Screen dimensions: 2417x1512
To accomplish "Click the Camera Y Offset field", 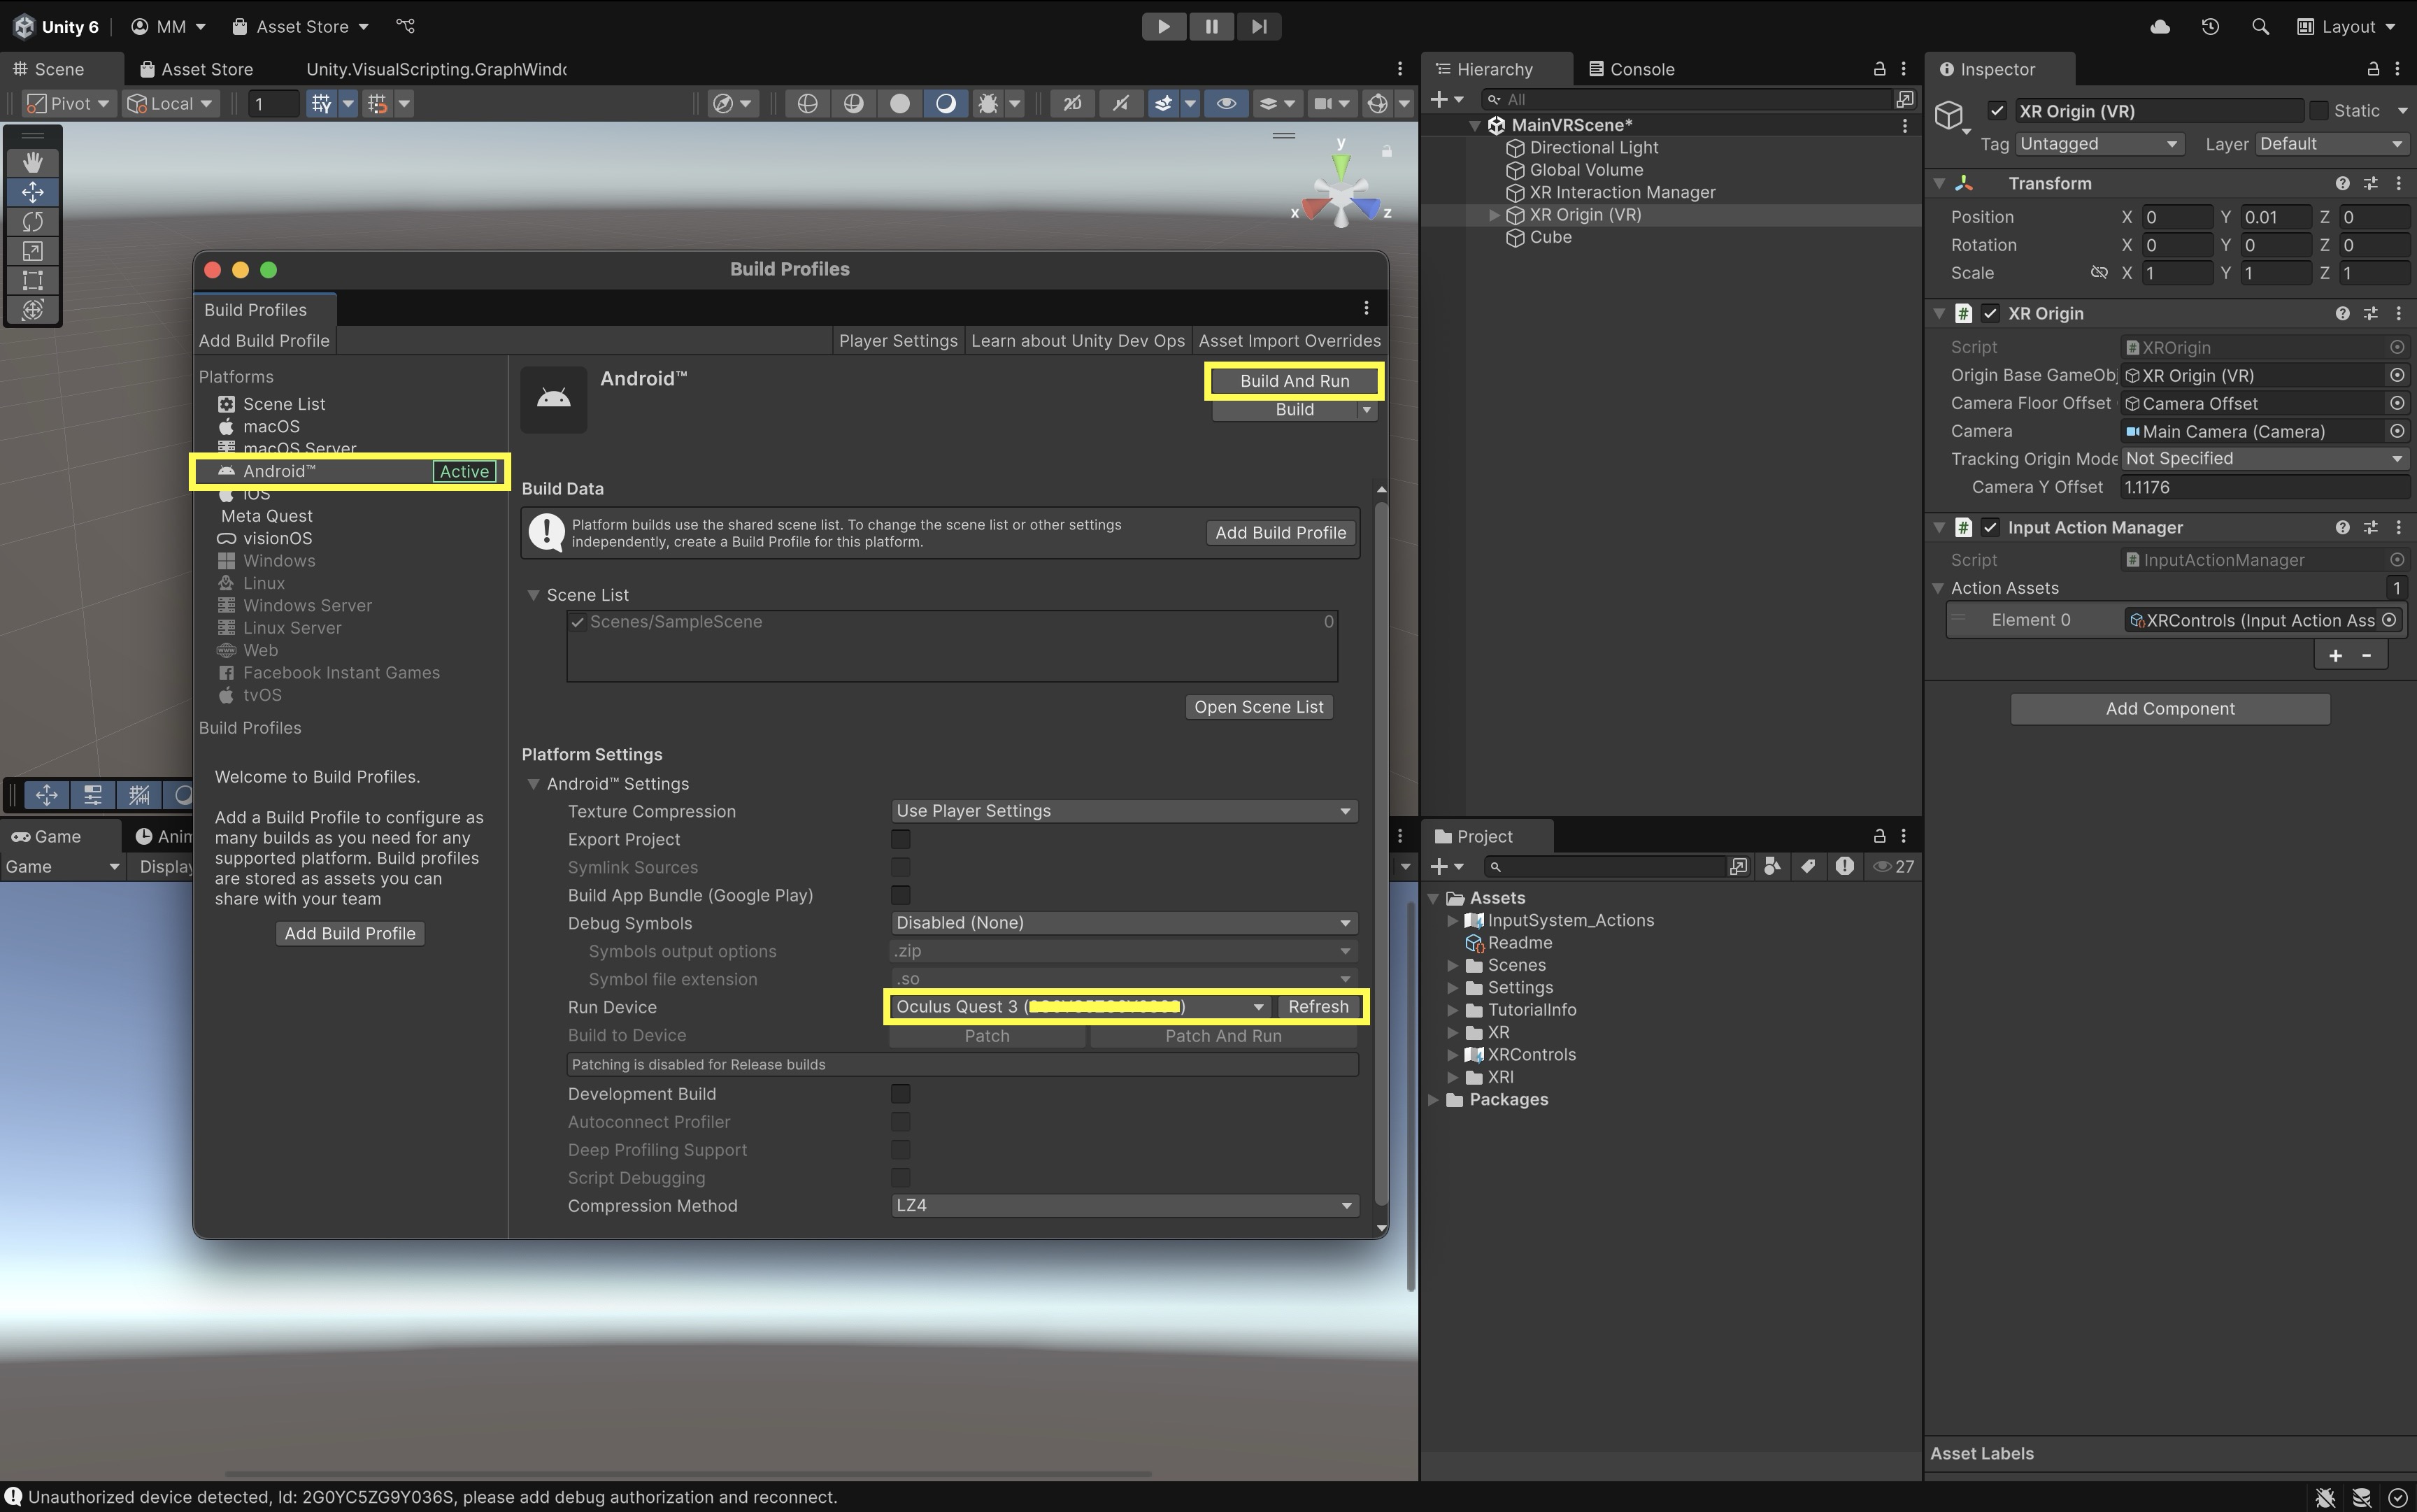I will coord(2263,487).
